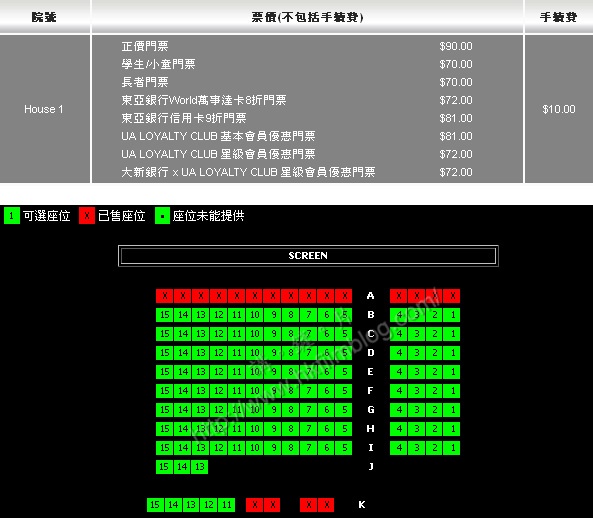Select seat I4 in row I
This screenshot has width=593, height=518.
pos(399,448)
